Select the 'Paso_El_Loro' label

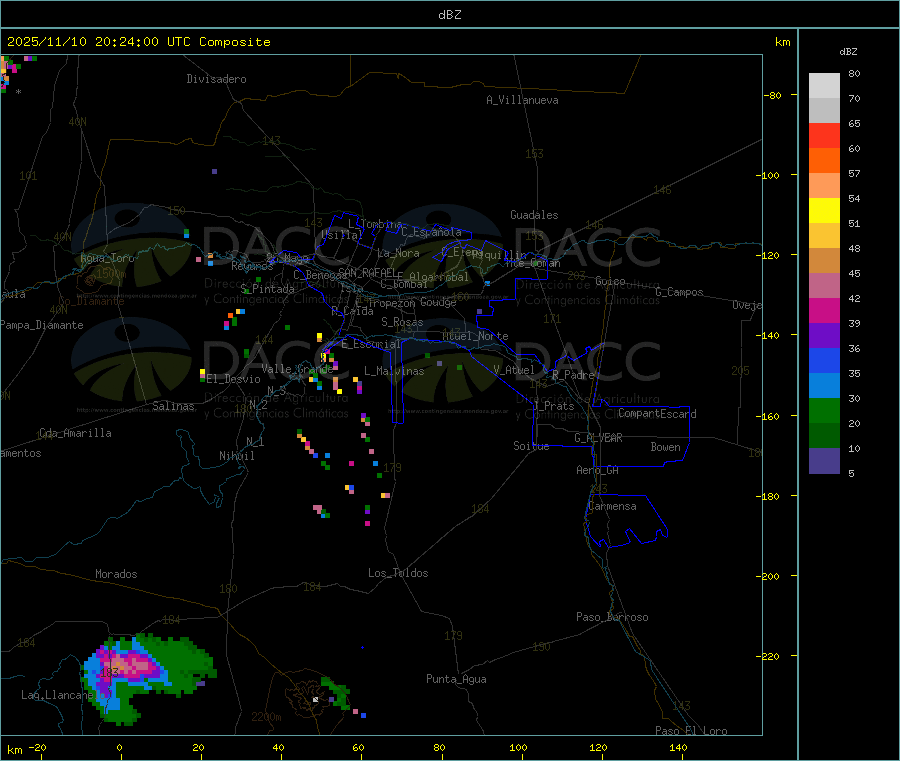point(692,731)
